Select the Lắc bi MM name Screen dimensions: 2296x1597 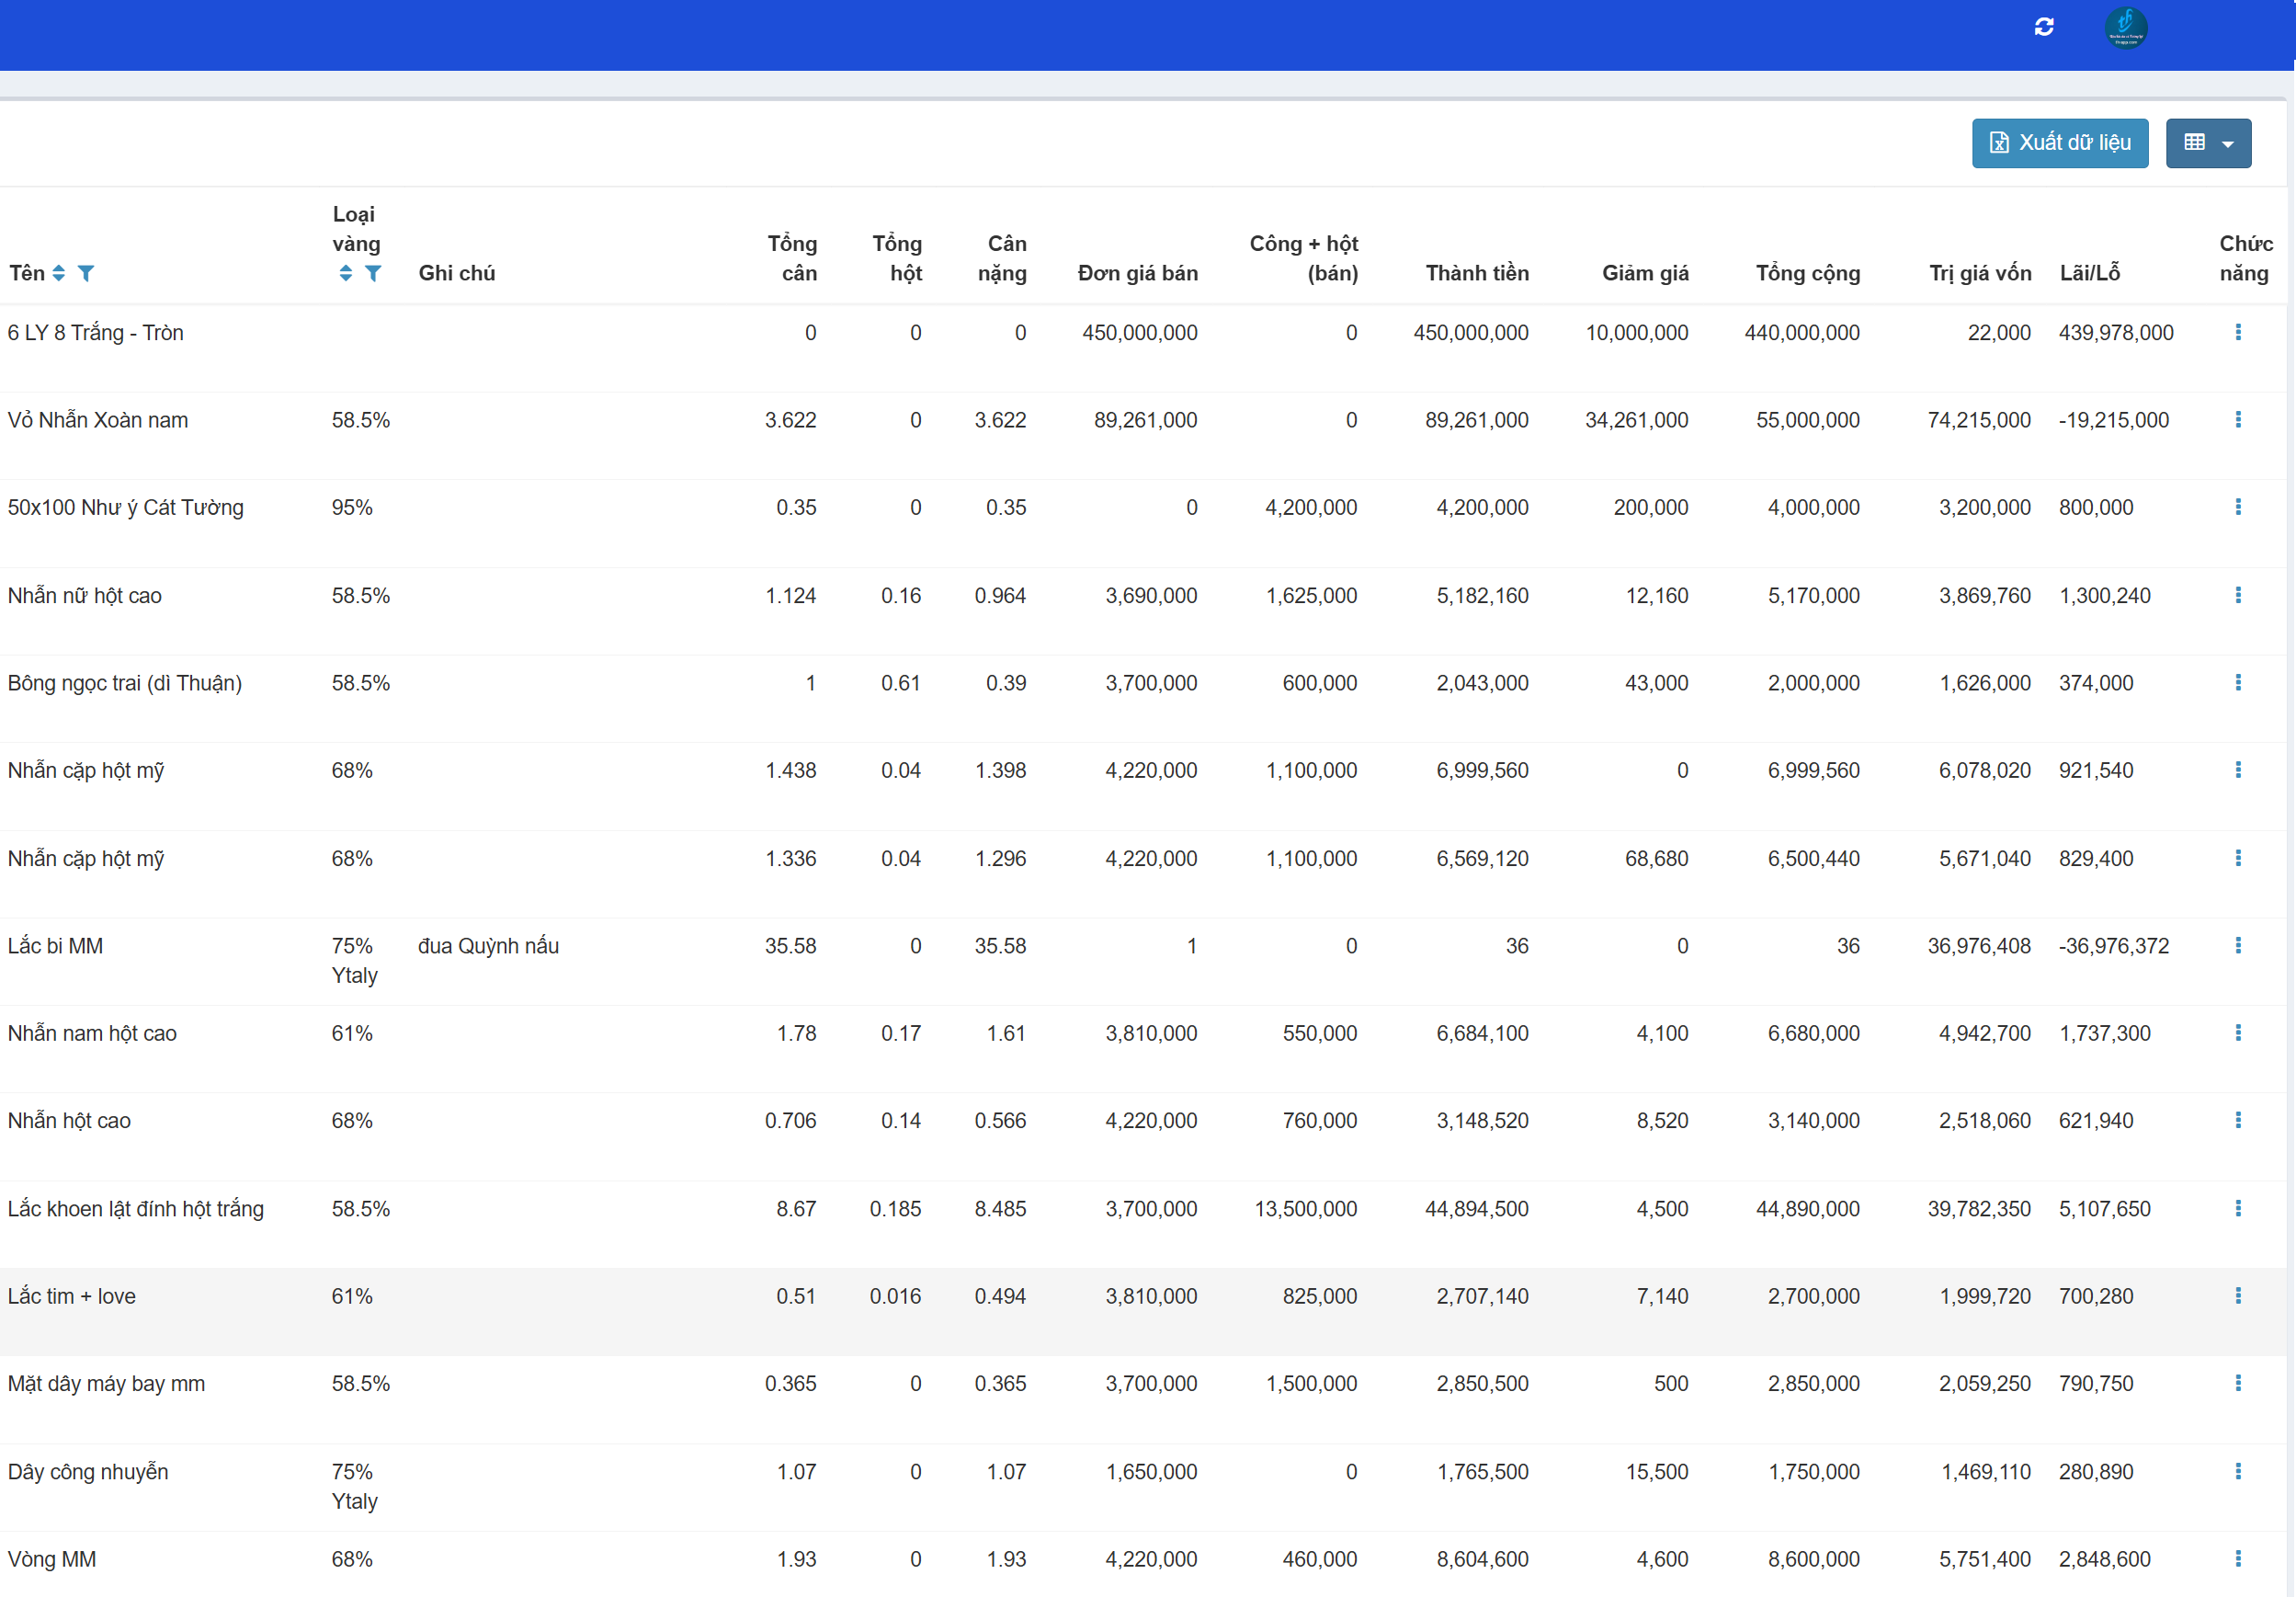coord(56,946)
